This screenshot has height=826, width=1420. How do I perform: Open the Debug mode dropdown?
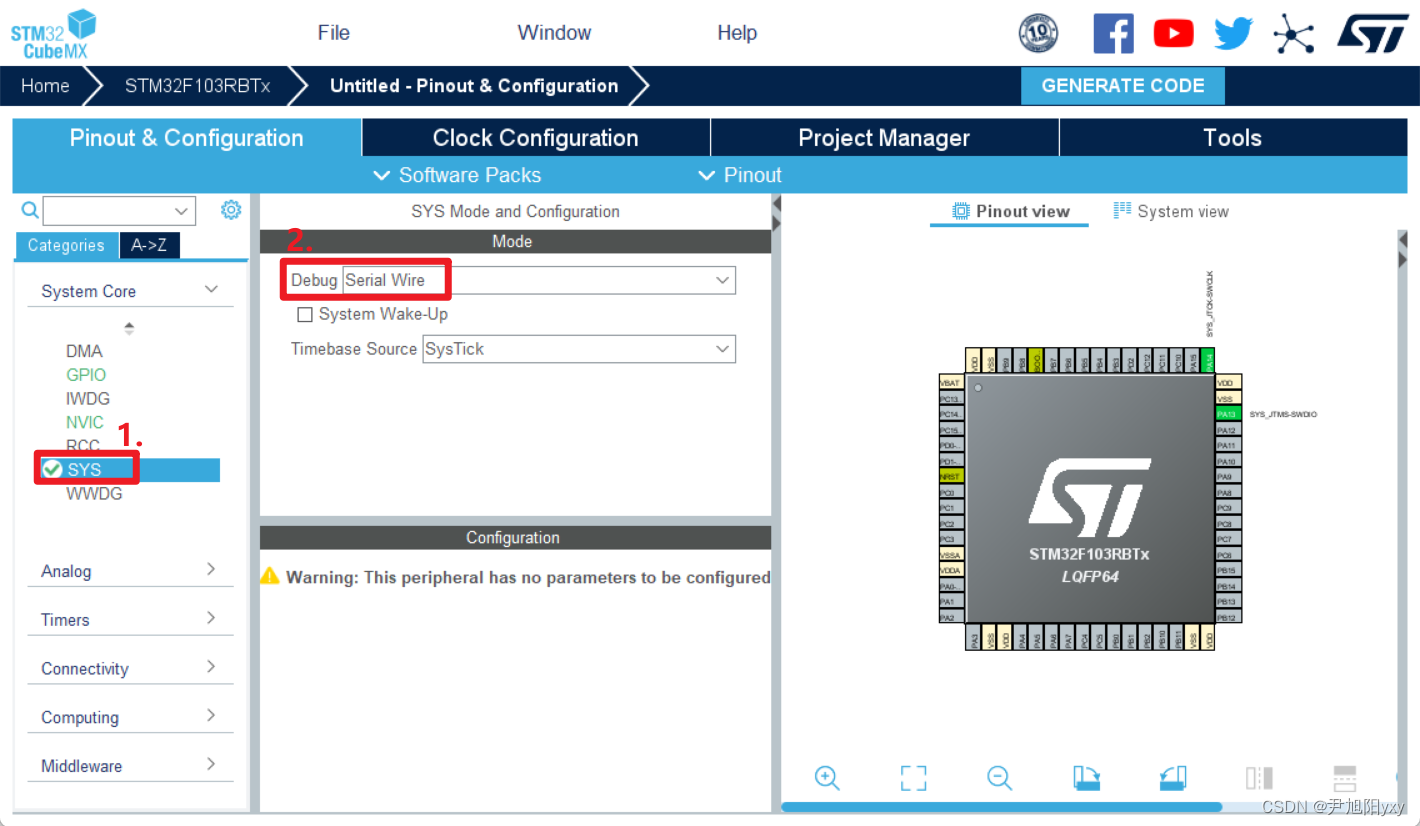point(539,280)
